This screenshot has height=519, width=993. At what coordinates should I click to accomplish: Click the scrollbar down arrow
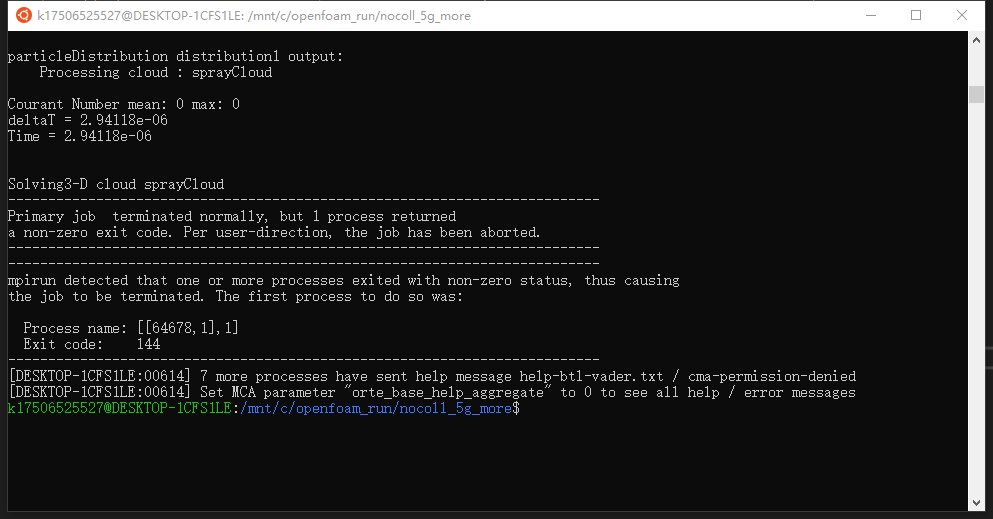(976, 502)
